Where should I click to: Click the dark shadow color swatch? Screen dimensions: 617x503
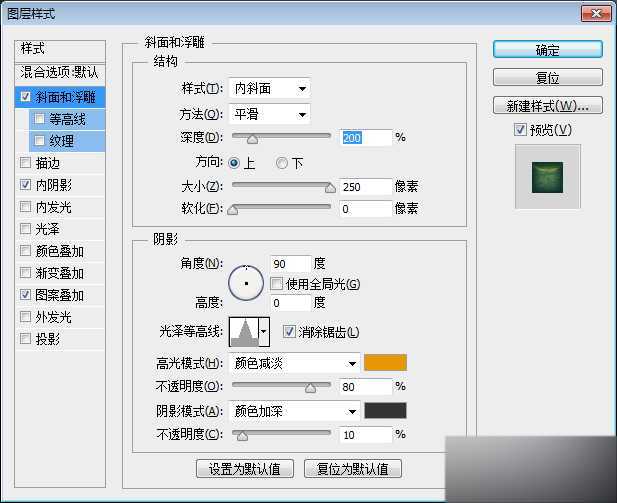click(385, 411)
